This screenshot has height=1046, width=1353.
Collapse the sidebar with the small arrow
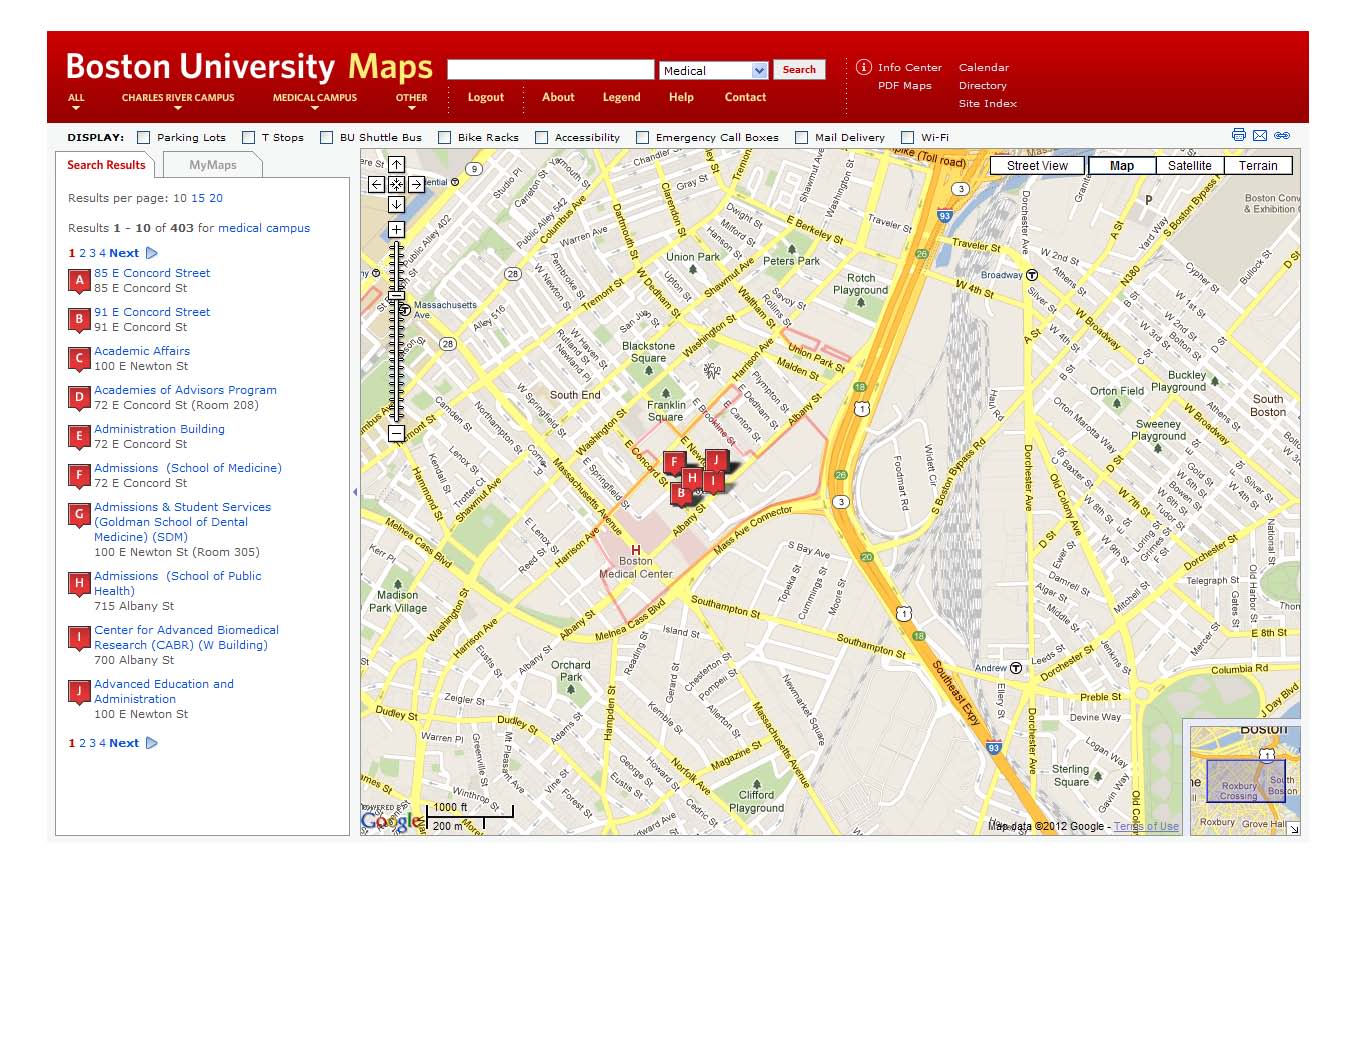355,492
